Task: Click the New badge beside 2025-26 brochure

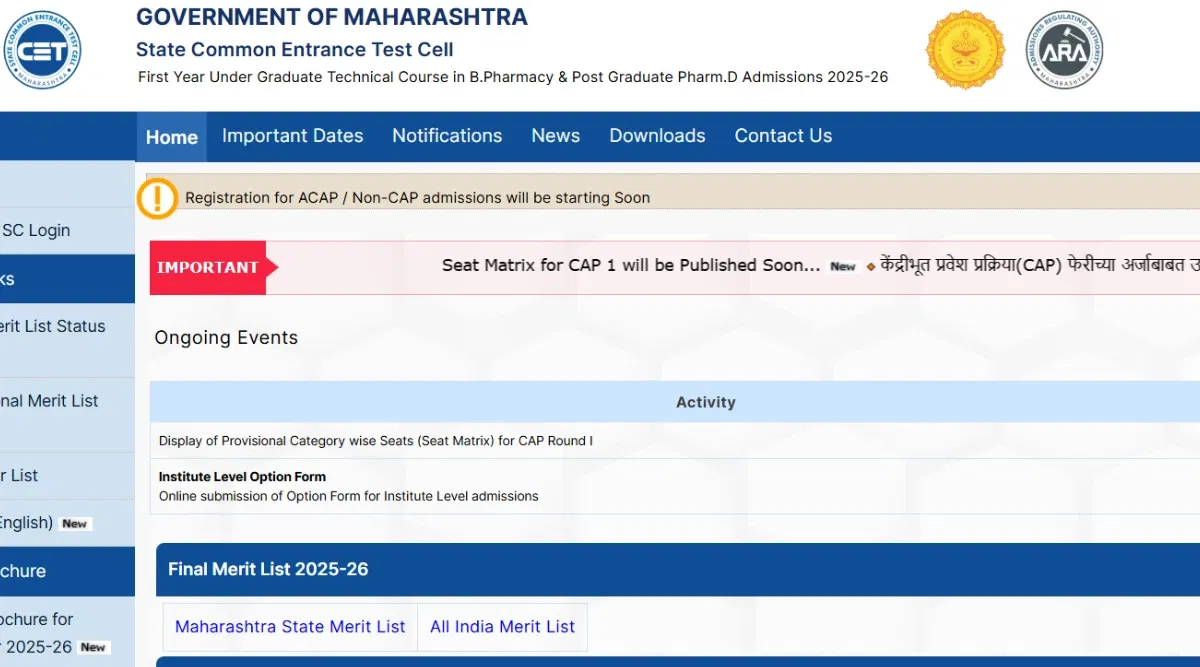Action: pyautogui.click(x=93, y=648)
